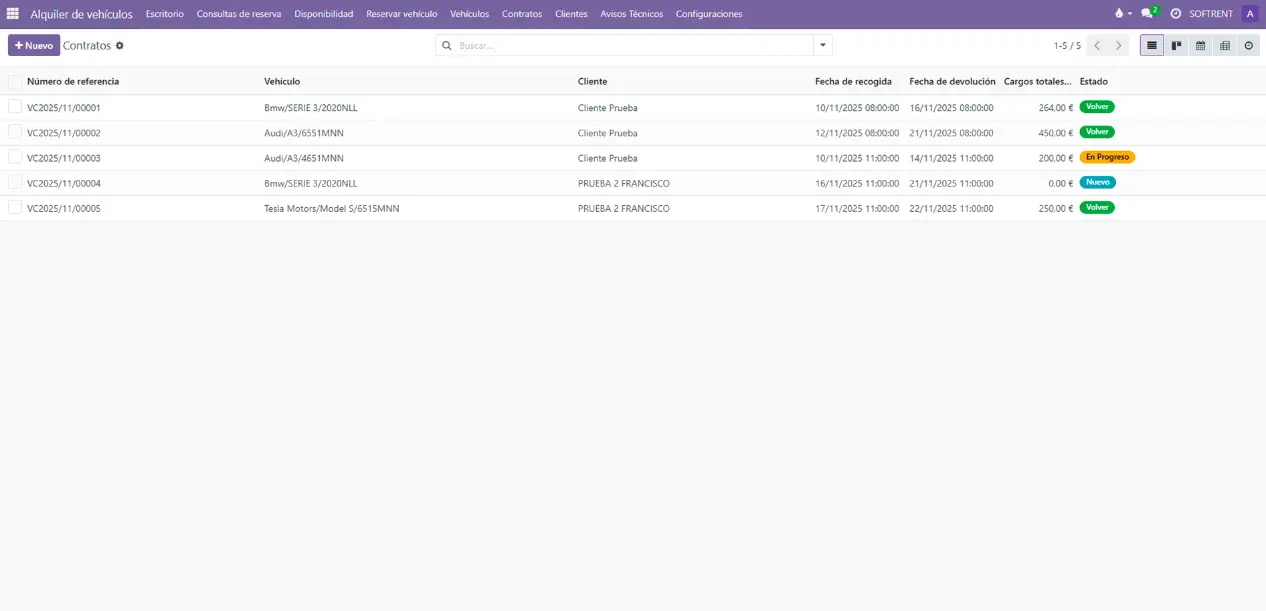This screenshot has height=611, width=1266.
Task: Expand the search filter options dropdown
Action: click(822, 45)
